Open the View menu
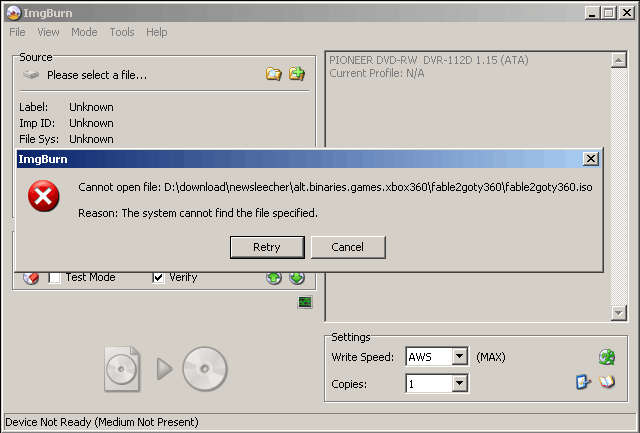The width and height of the screenshot is (640, 433). pyautogui.click(x=48, y=32)
